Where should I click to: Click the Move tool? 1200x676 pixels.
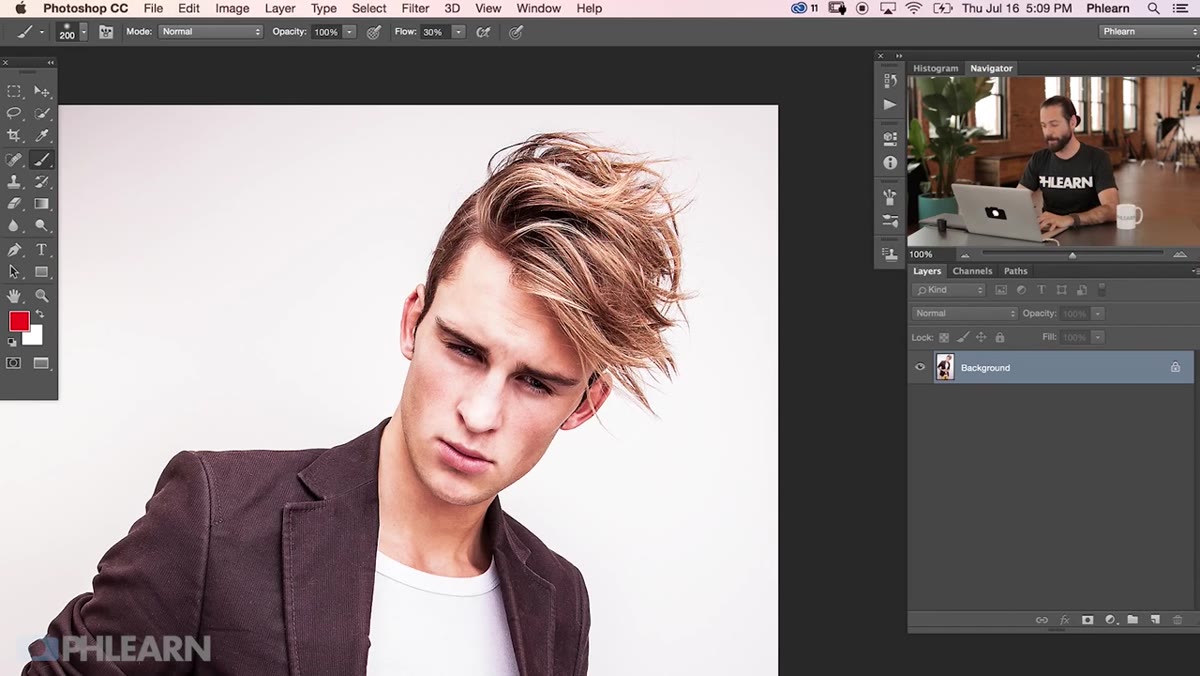click(42, 91)
